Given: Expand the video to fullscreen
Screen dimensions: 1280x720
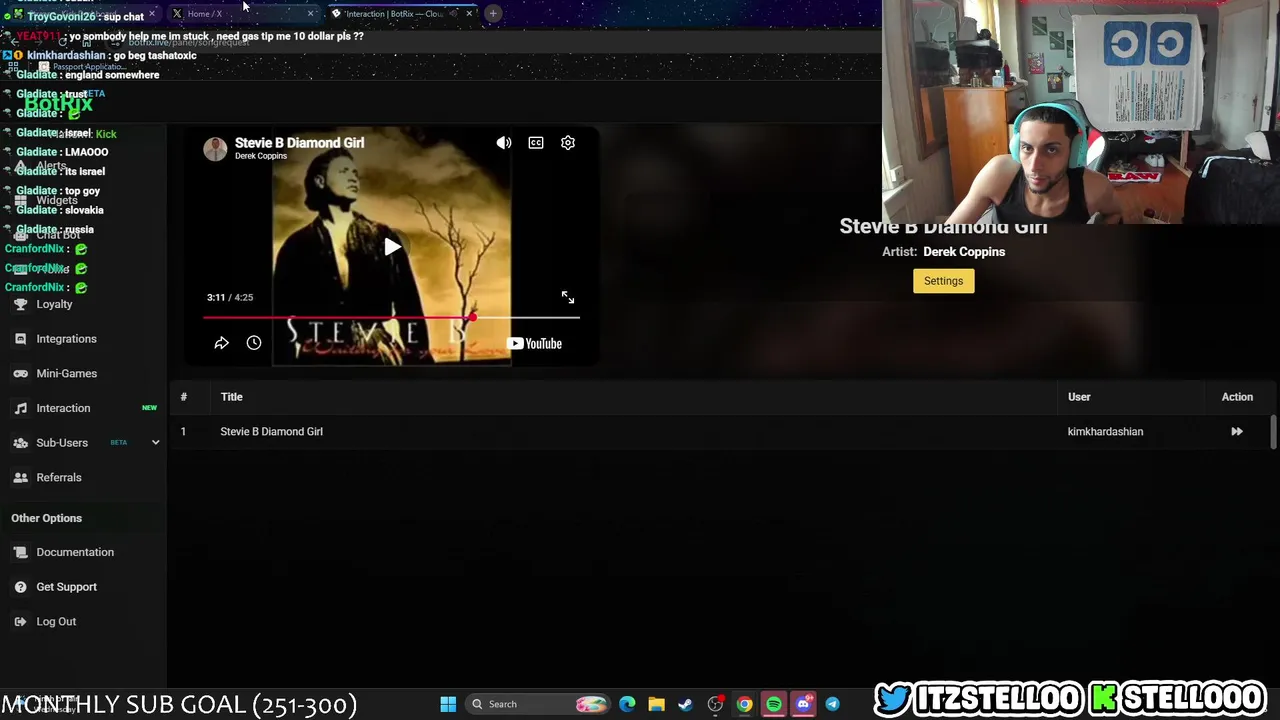Looking at the screenshot, I should point(568,298).
